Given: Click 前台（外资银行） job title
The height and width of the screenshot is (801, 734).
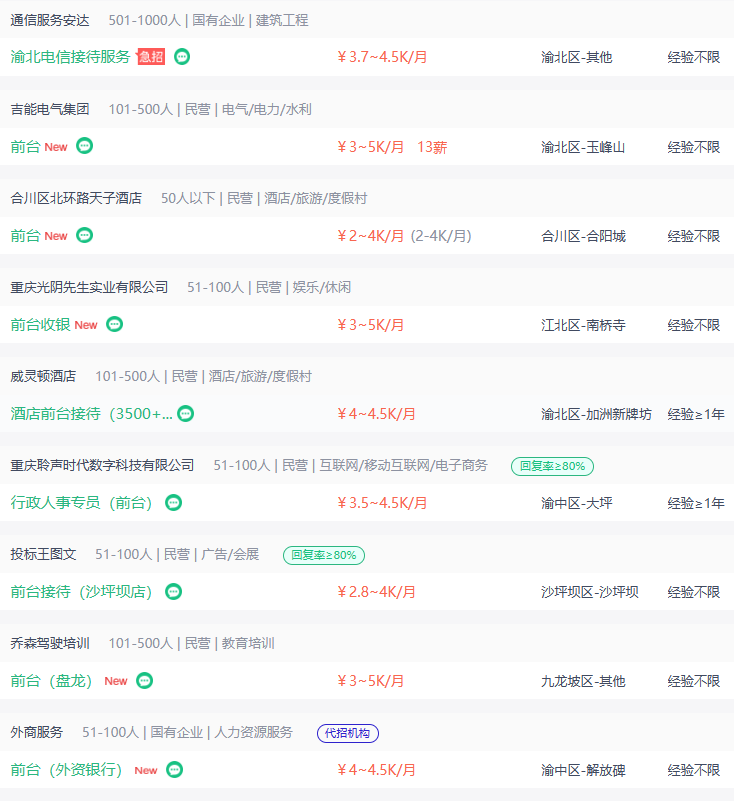Looking at the screenshot, I should [x=66, y=770].
